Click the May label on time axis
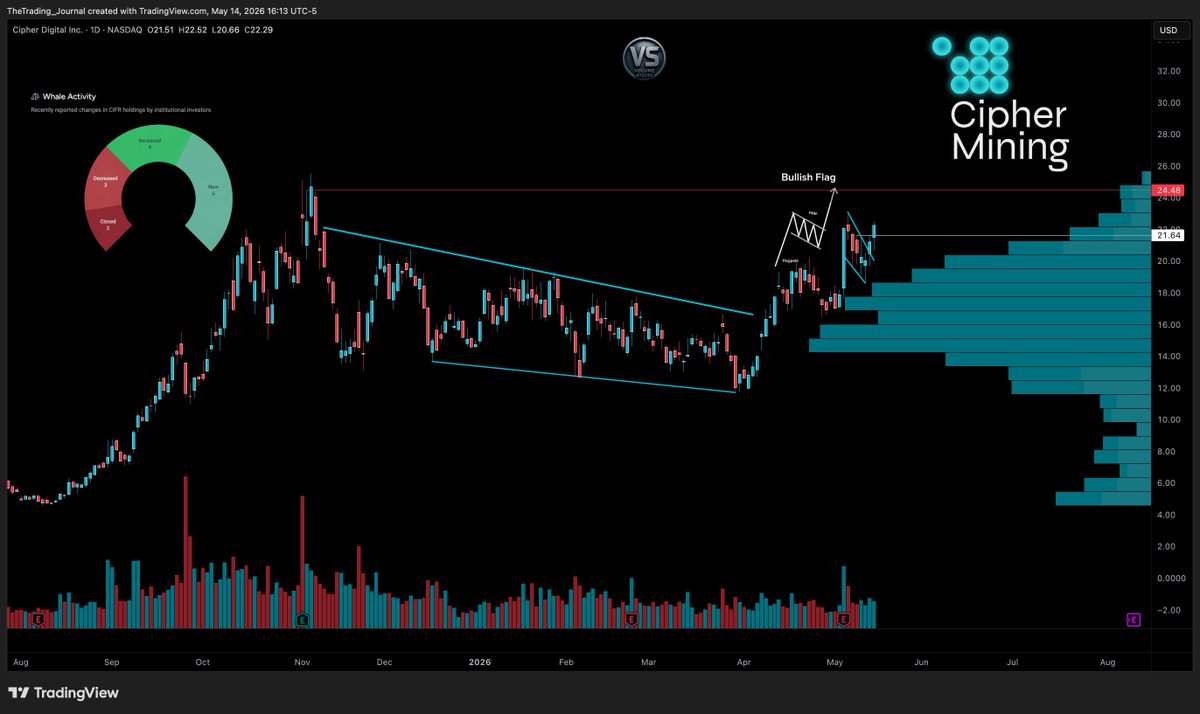 [x=836, y=662]
